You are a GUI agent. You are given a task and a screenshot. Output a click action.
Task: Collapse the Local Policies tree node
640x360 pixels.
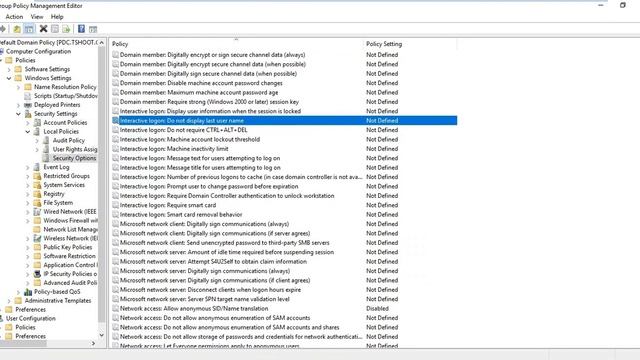tap(27, 131)
